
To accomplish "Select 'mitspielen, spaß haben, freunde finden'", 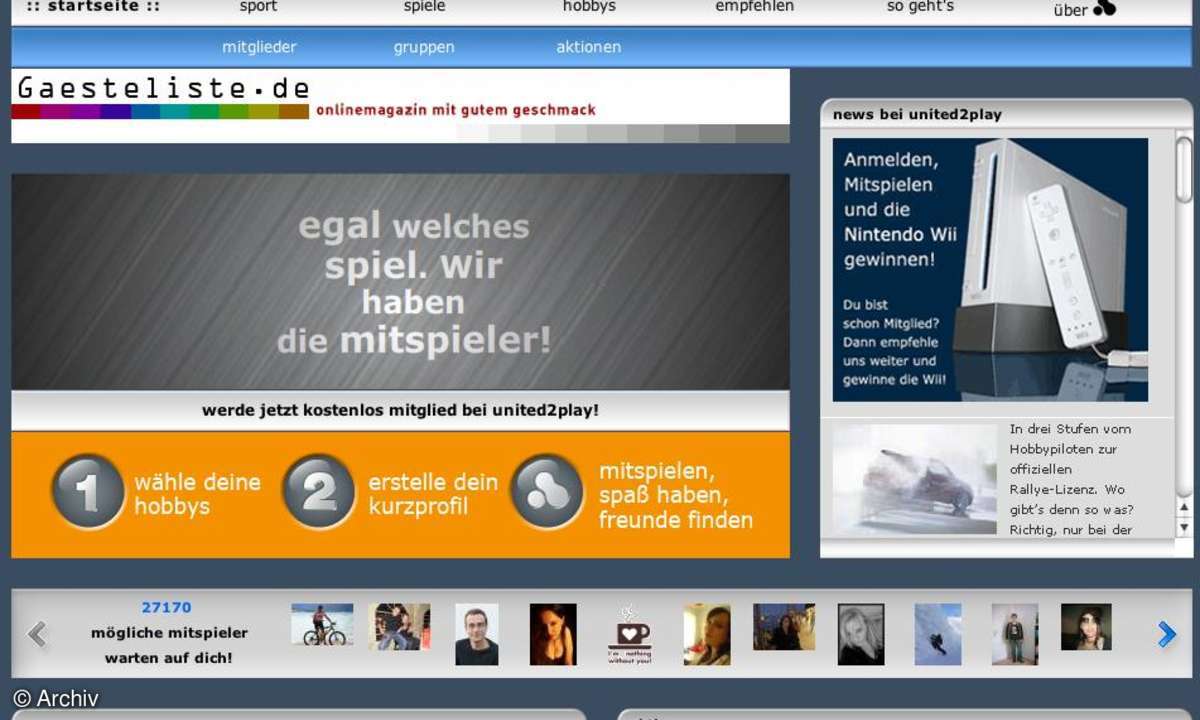I will [676, 495].
